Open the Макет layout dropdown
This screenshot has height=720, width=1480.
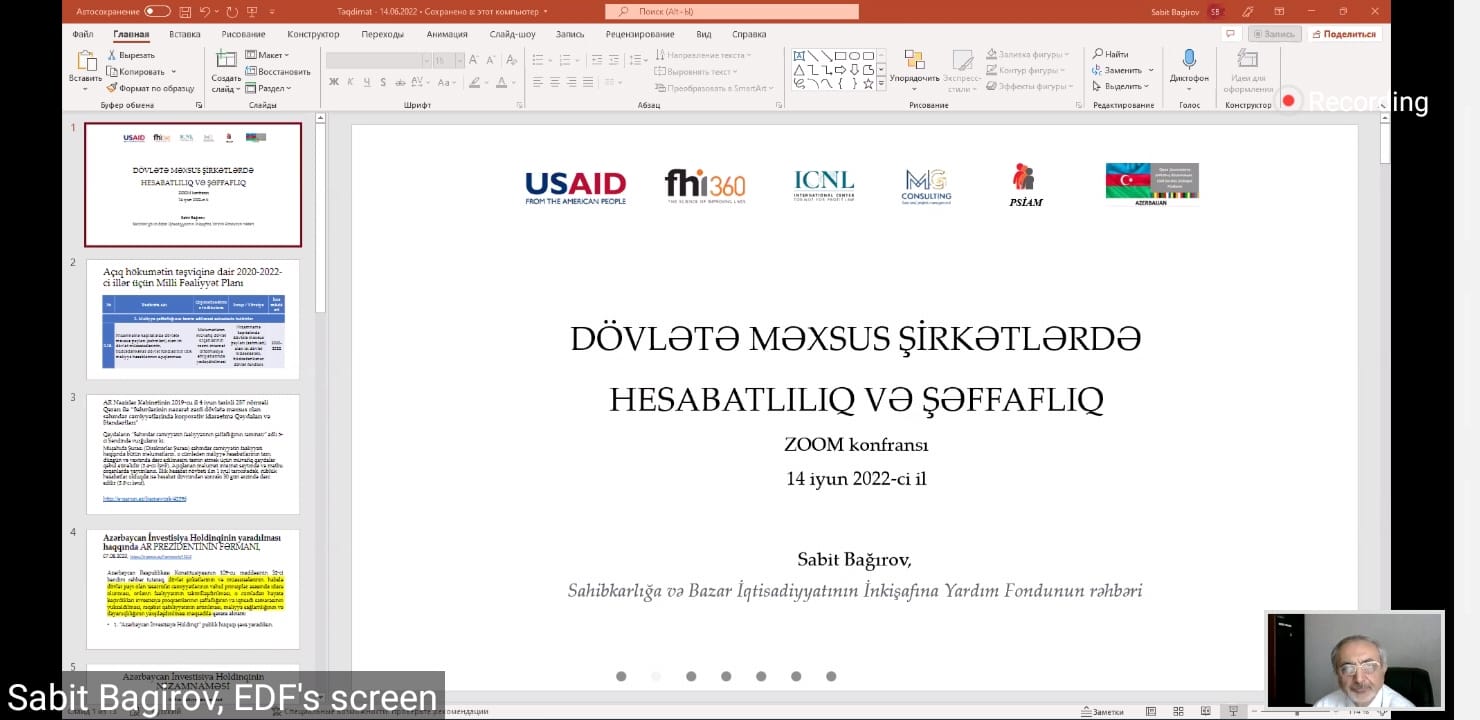point(267,55)
